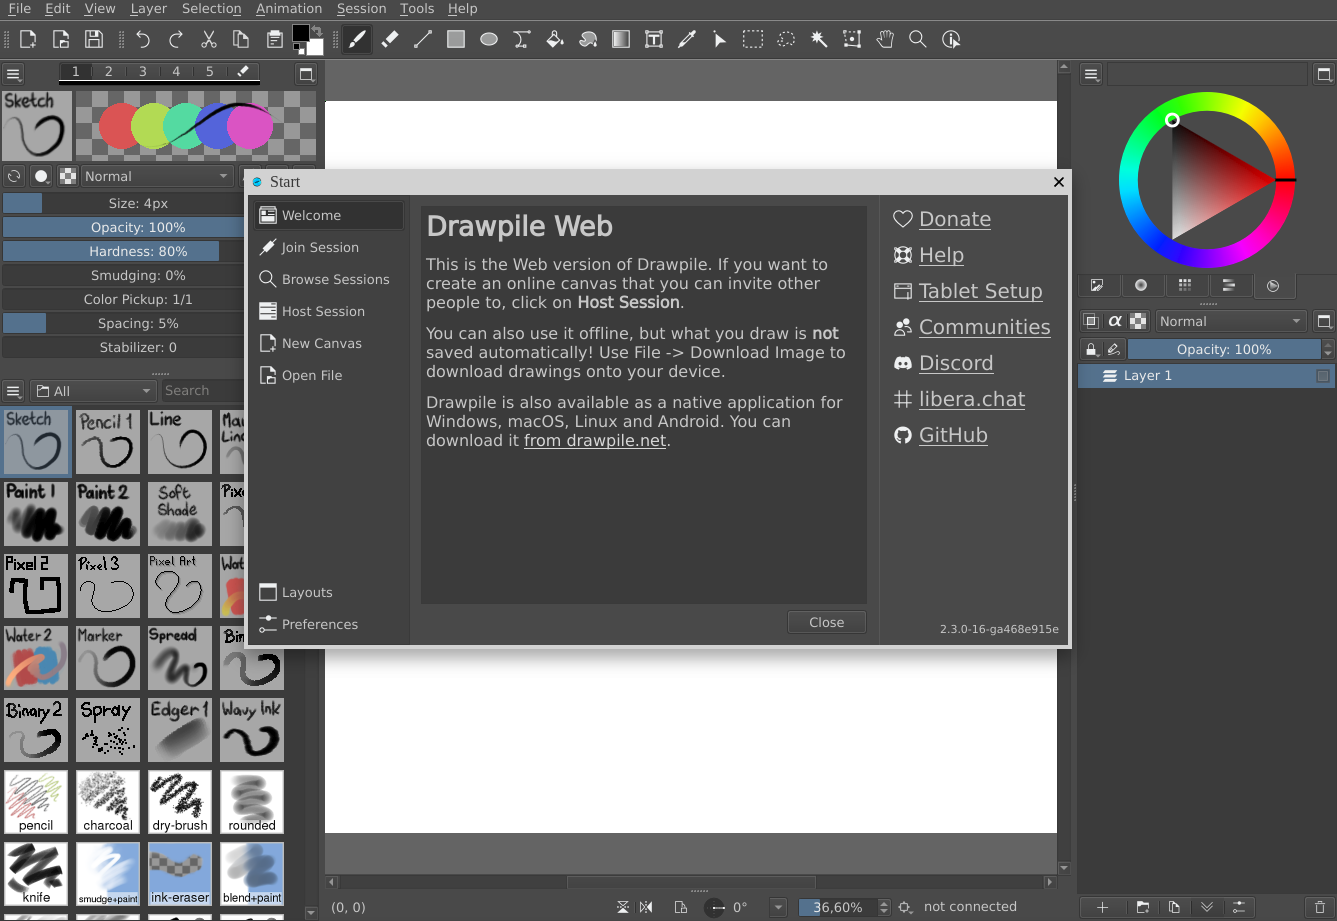Click the foreground black color swatch
This screenshot has height=921, width=1337.
[x=300, y=33]
